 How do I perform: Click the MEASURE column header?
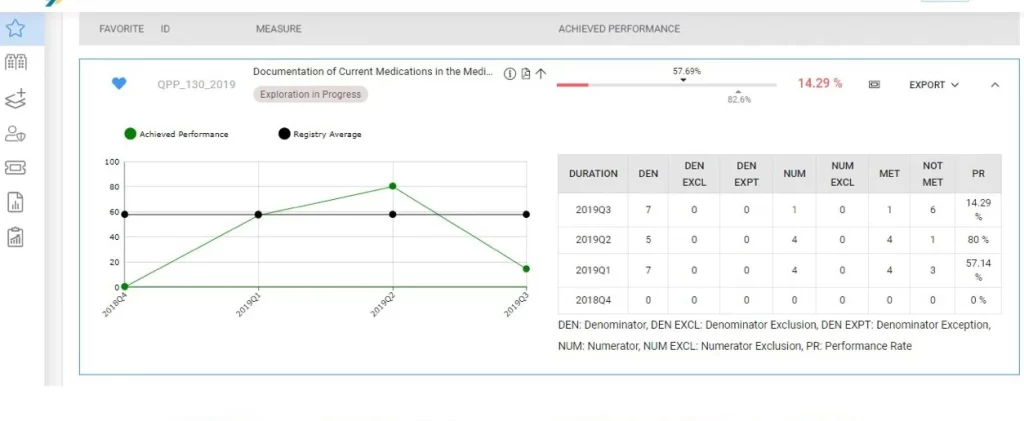(278, 29)
